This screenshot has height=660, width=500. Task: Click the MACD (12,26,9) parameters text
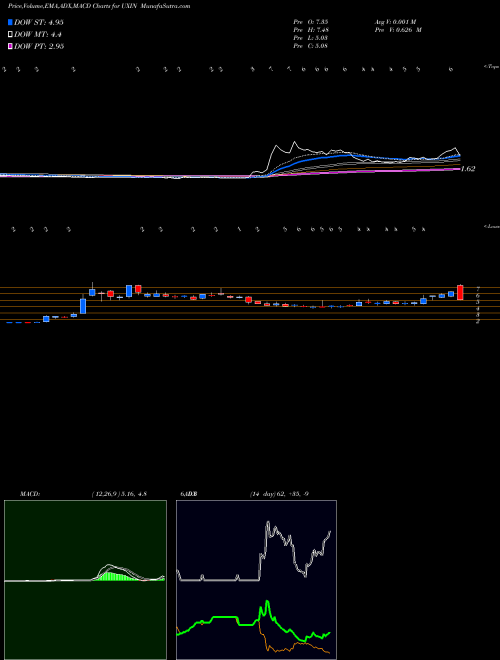click(119, 494)
